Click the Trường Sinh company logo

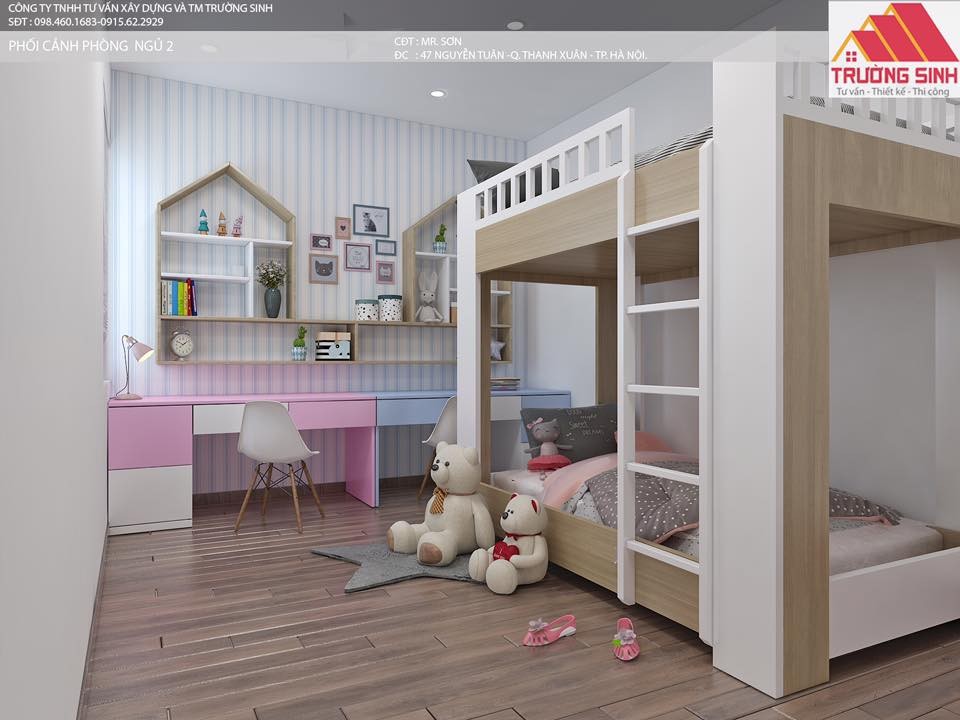(x=894, y=50)
